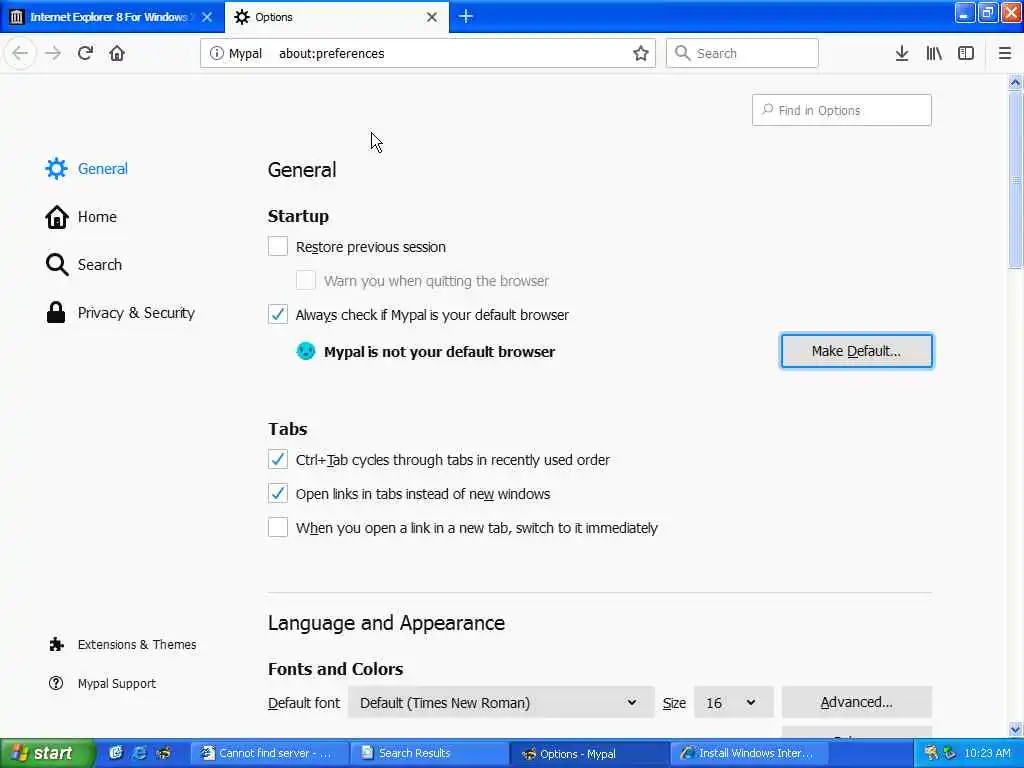Click the Mypal is not your default browser text
The width and height of the screenshot is (1024, 768).
(x=440, y=351)
